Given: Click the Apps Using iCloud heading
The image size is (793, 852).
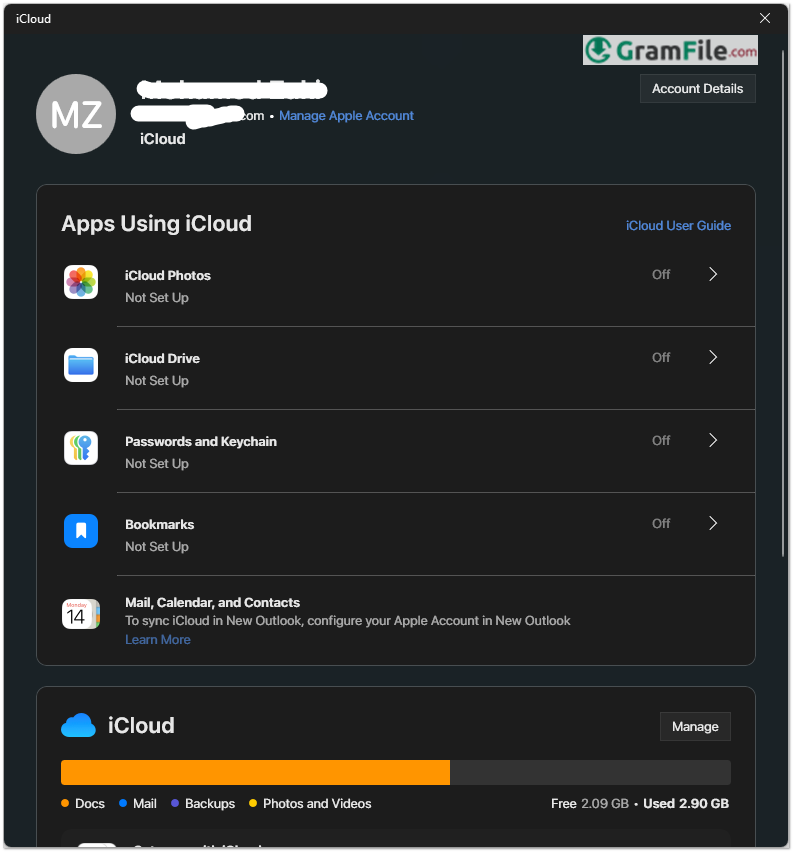Looking at the screenshot, I should 157,224.
